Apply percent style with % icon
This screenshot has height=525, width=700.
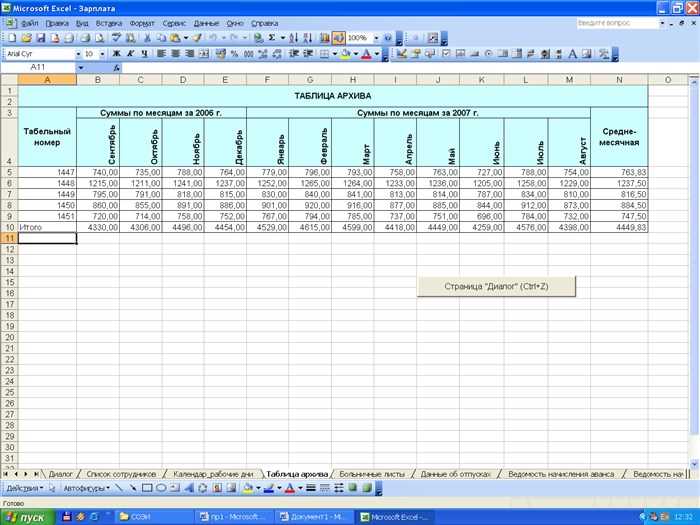click(234, 54)
